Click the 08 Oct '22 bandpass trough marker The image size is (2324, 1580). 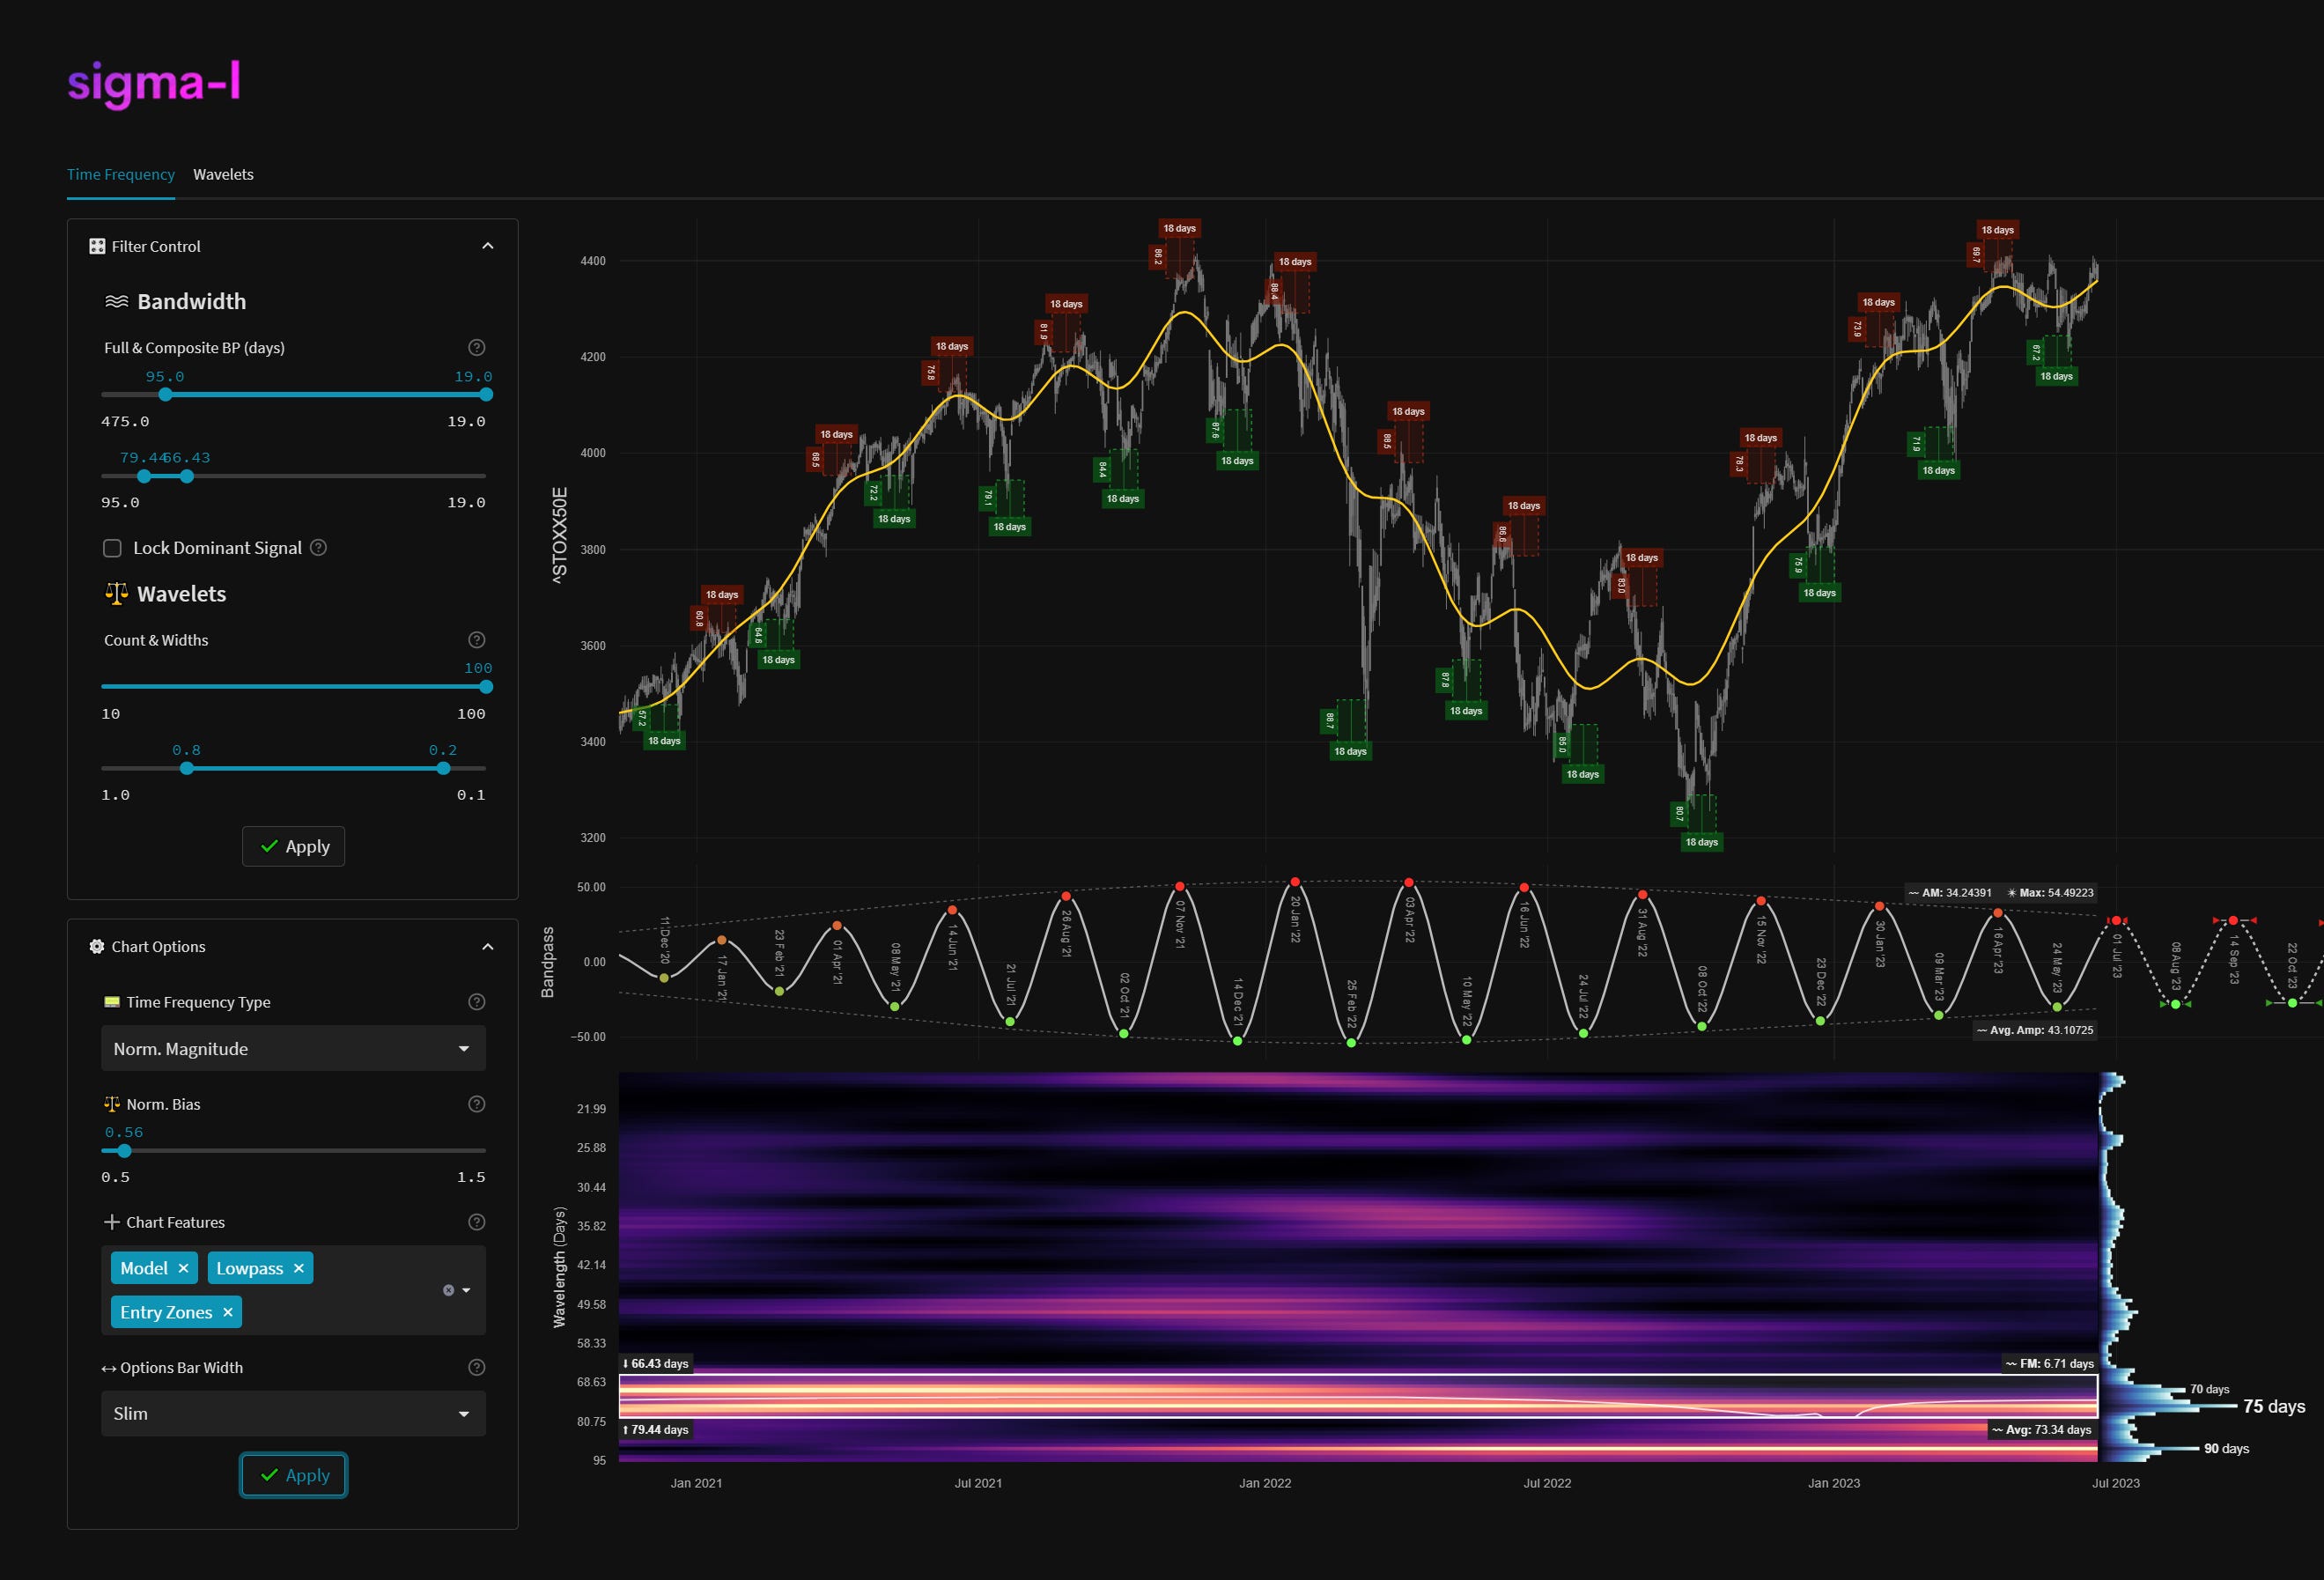tap(1702, 1026)
